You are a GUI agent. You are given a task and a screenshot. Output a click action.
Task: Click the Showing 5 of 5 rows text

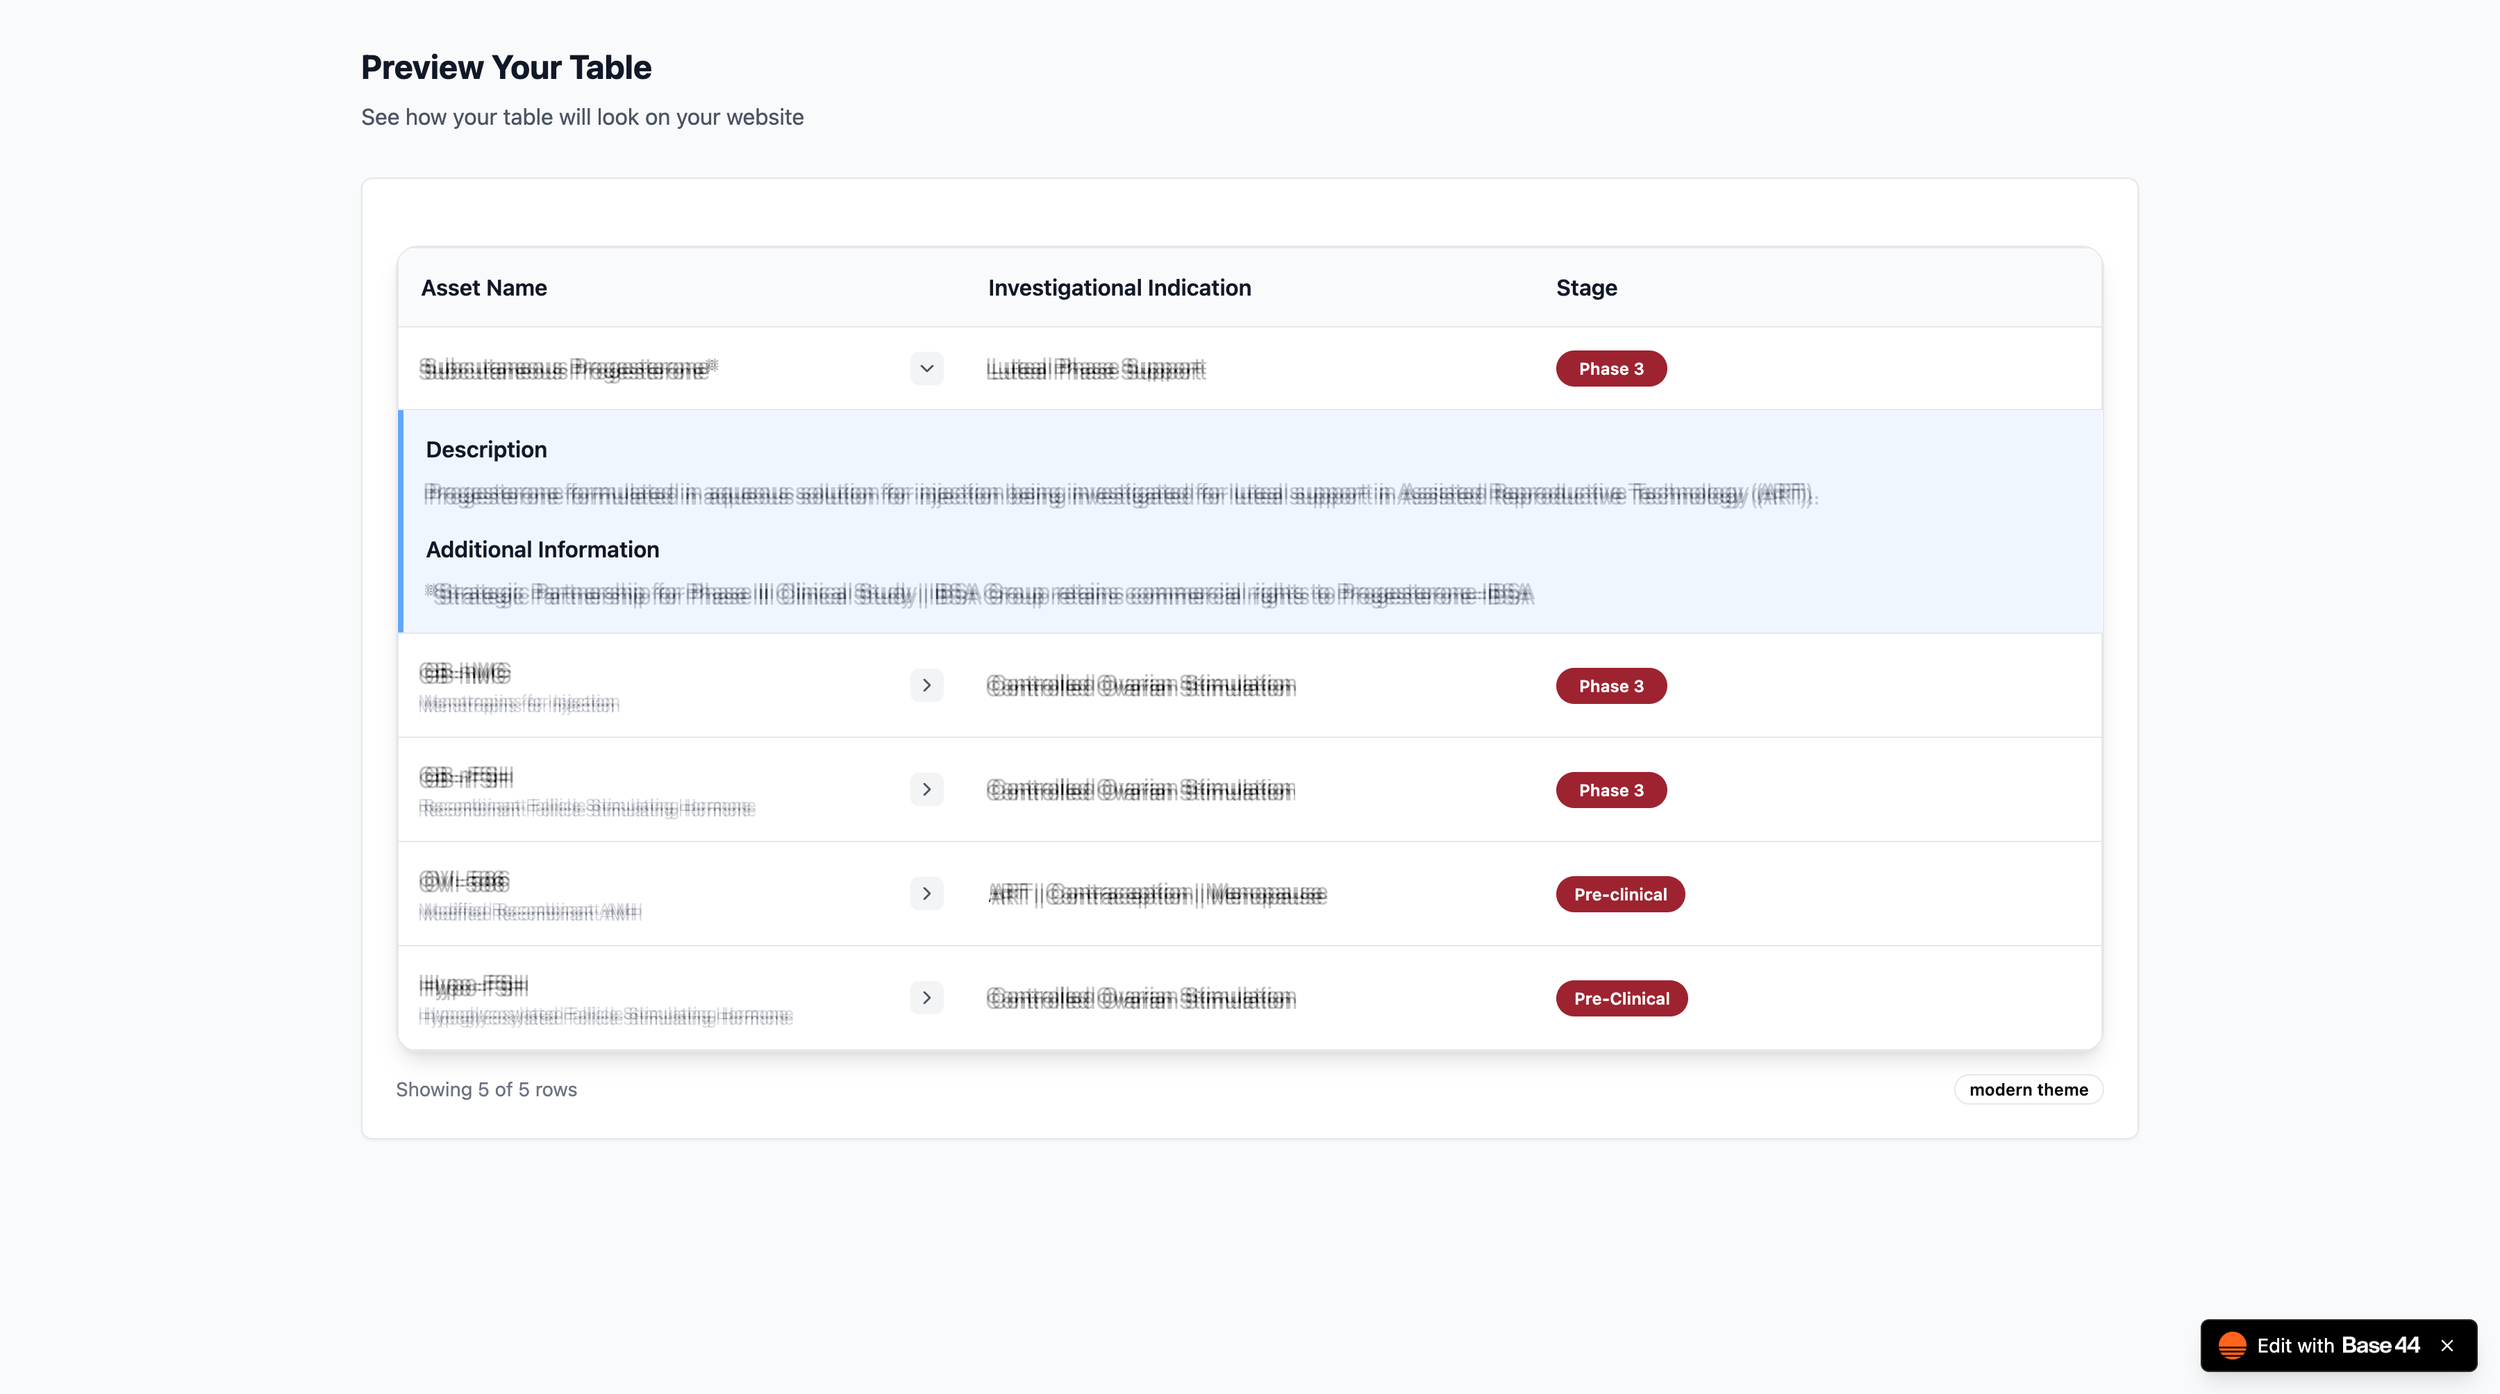point(487,1089)
